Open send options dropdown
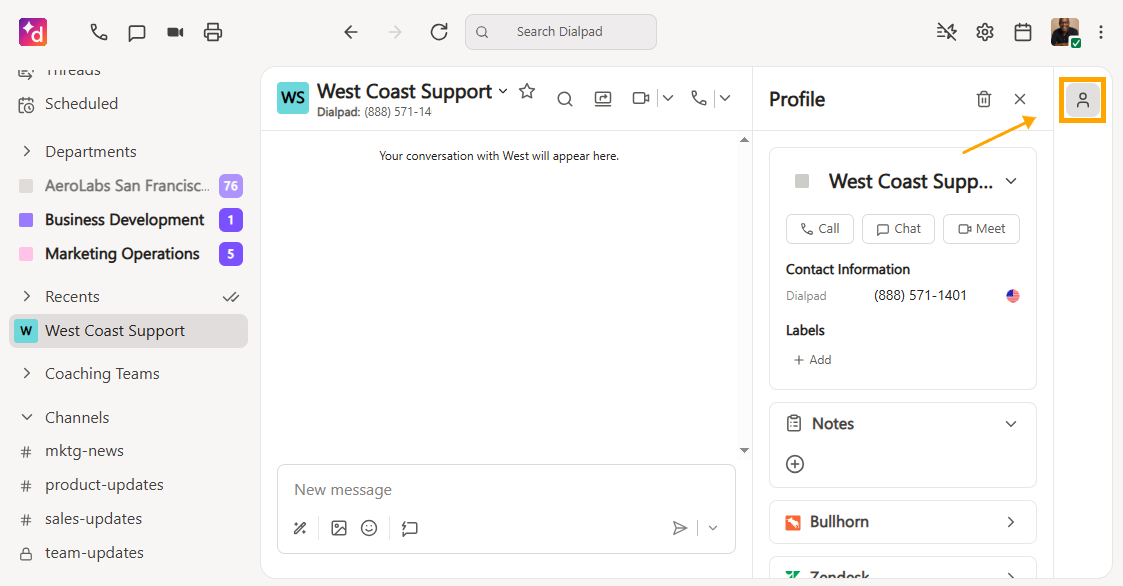Viewport: 1123px width, 586px height. pos(713,529)
